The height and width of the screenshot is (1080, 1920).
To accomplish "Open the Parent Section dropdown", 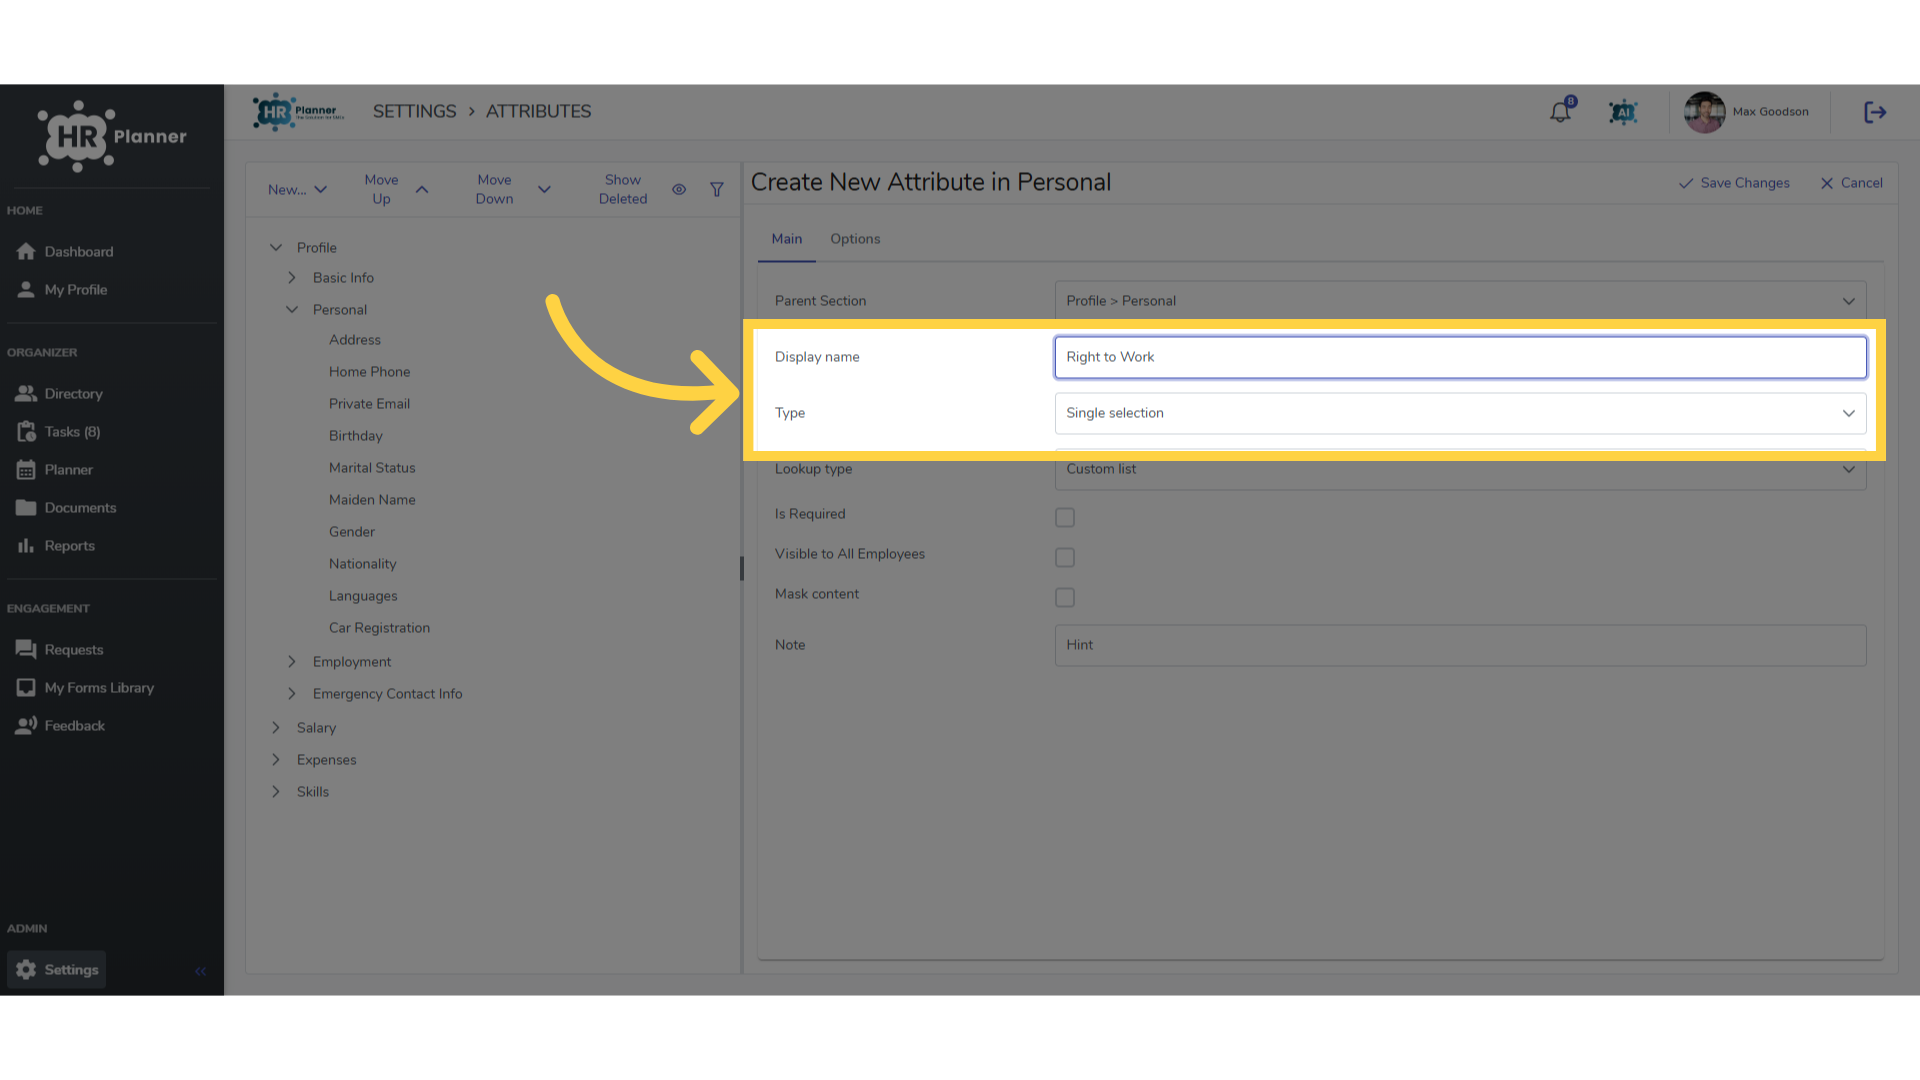I will tap(1460, 300).
